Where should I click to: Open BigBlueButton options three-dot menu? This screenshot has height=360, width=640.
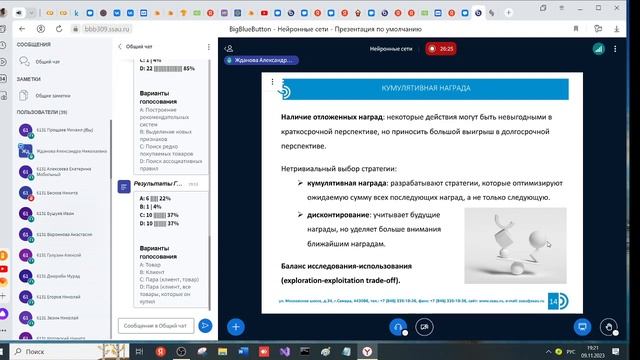tap(615, 49)
